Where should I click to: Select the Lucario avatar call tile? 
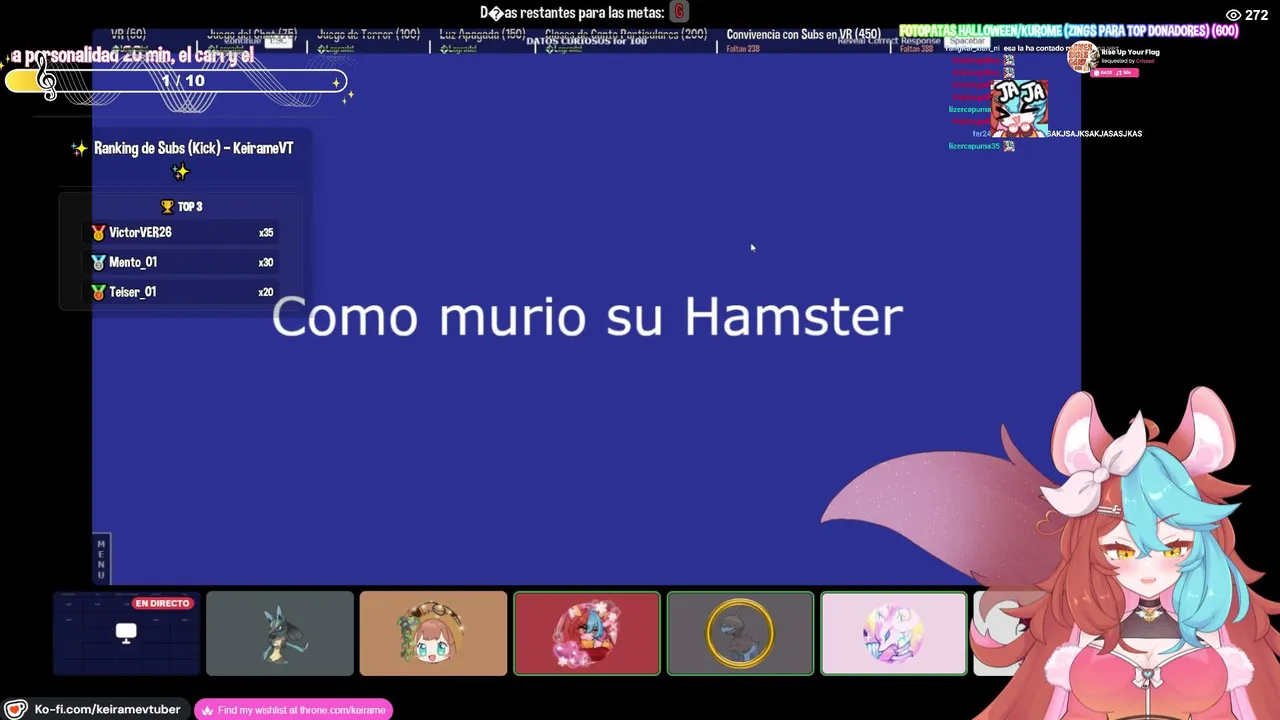tap(280, 634)
